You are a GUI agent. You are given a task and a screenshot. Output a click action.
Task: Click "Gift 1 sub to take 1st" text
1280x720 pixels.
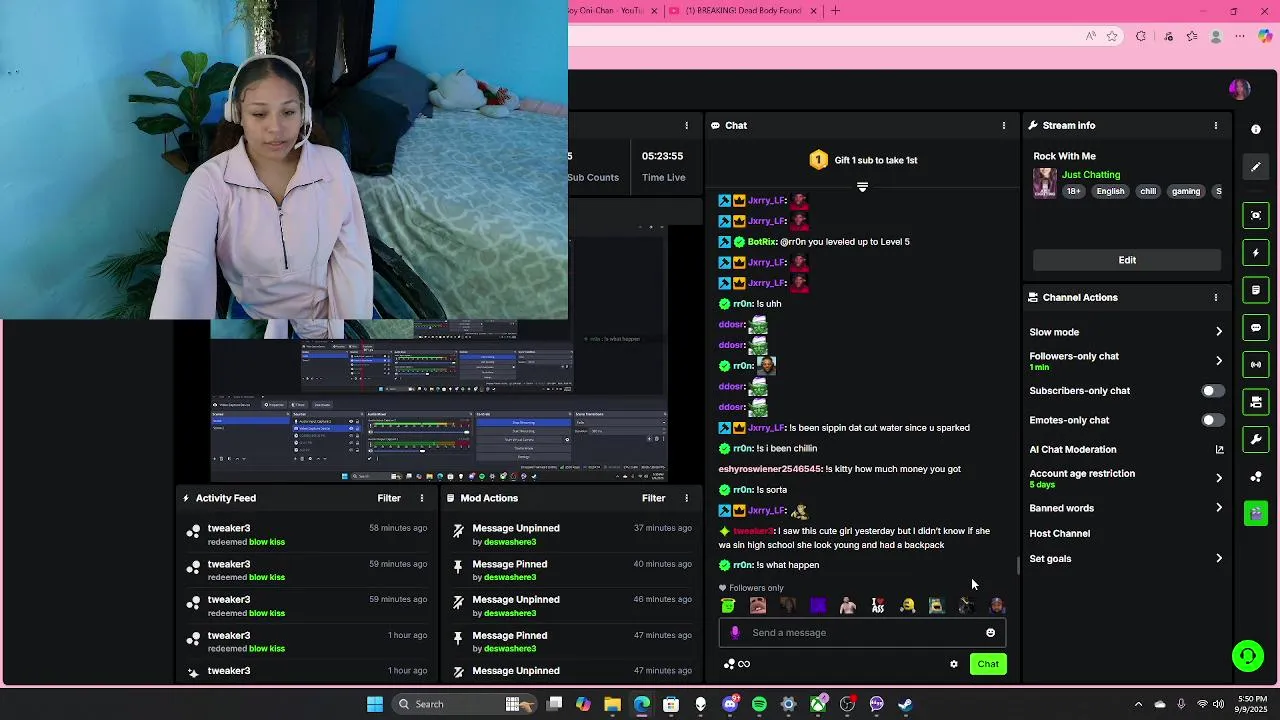(876, 160)
